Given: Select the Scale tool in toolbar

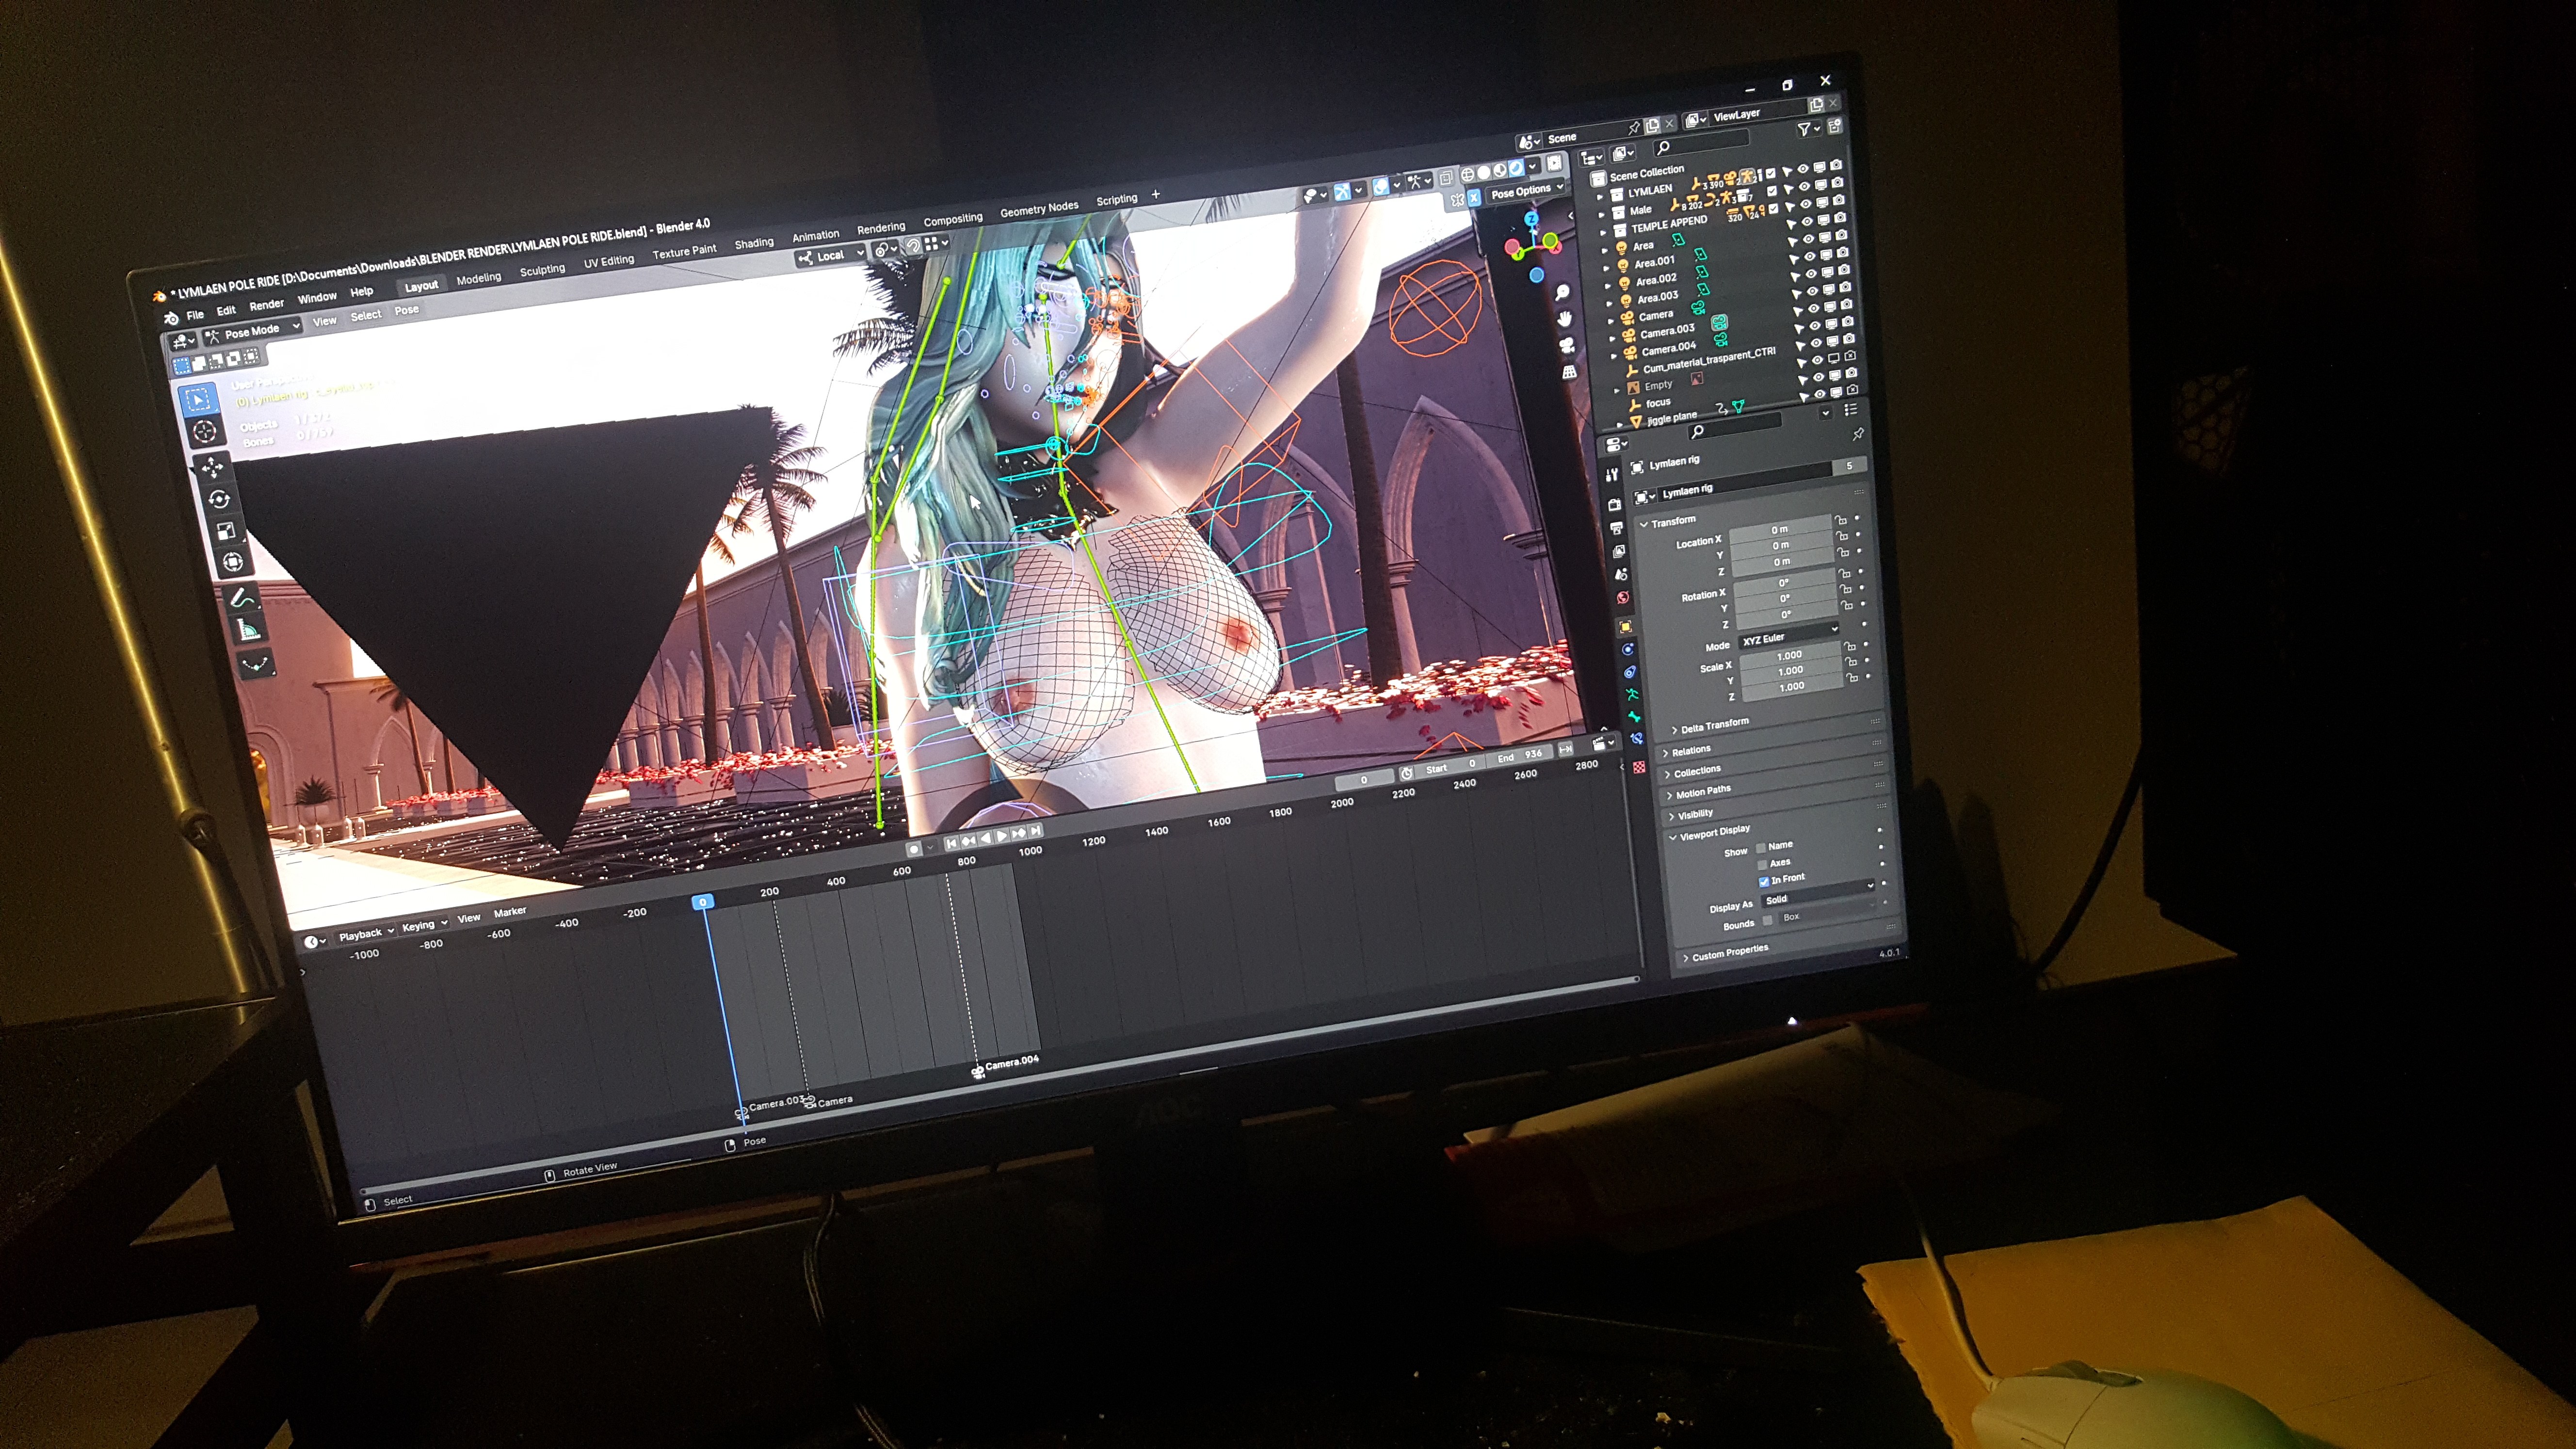Looking at the screenshot, I should (x=226, y=531).
